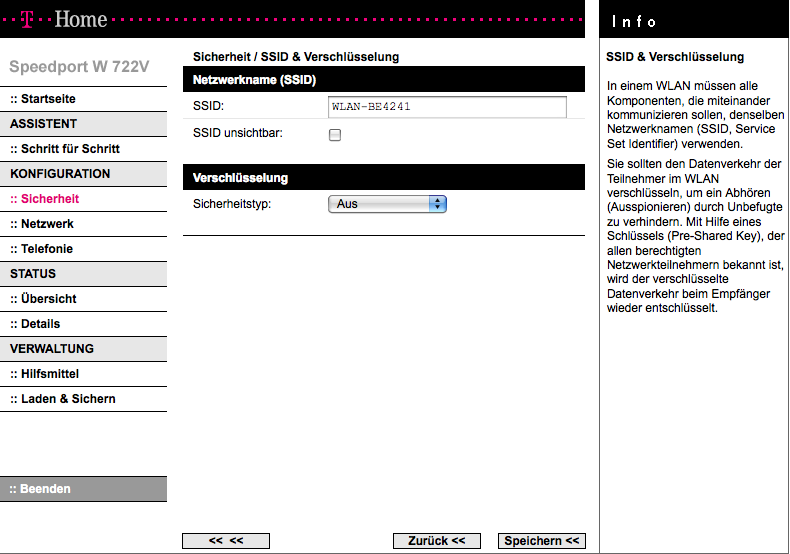790x554 pixels.
Task: Save settings with Speichern <<
Action: click(x=542, y=541)
